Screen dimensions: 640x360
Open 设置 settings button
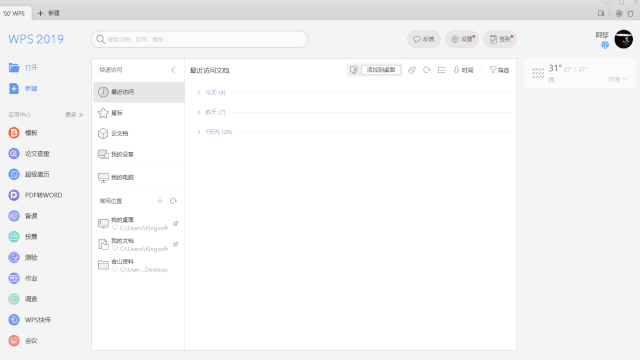pos(462,39)
